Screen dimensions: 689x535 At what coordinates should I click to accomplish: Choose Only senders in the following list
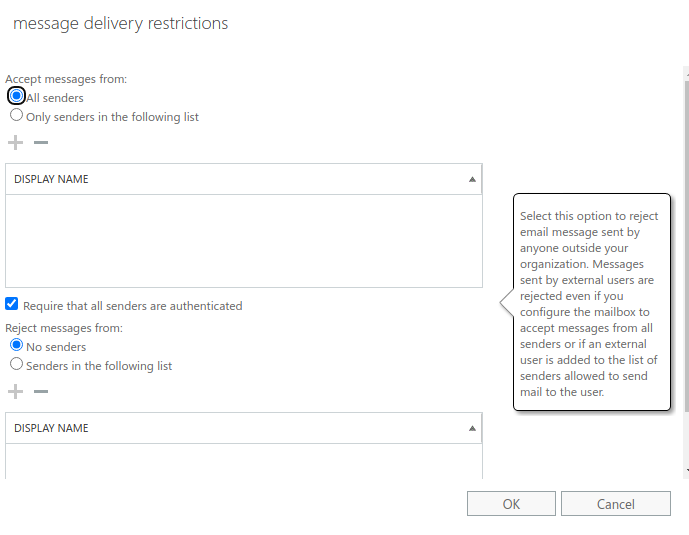[16, 115]
